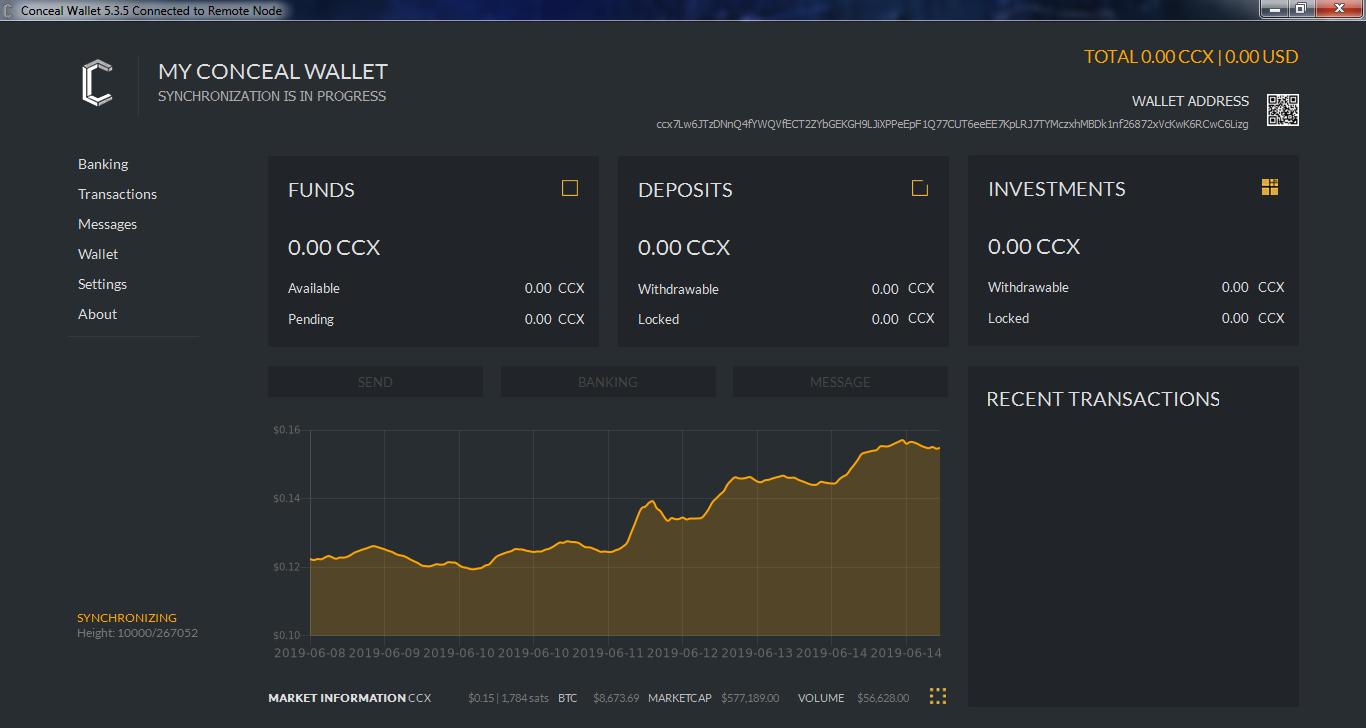The image size is (1366, 728).
Task: Click the Deposits panel icon
Action: pyautogui.click(x=920, y=188)
